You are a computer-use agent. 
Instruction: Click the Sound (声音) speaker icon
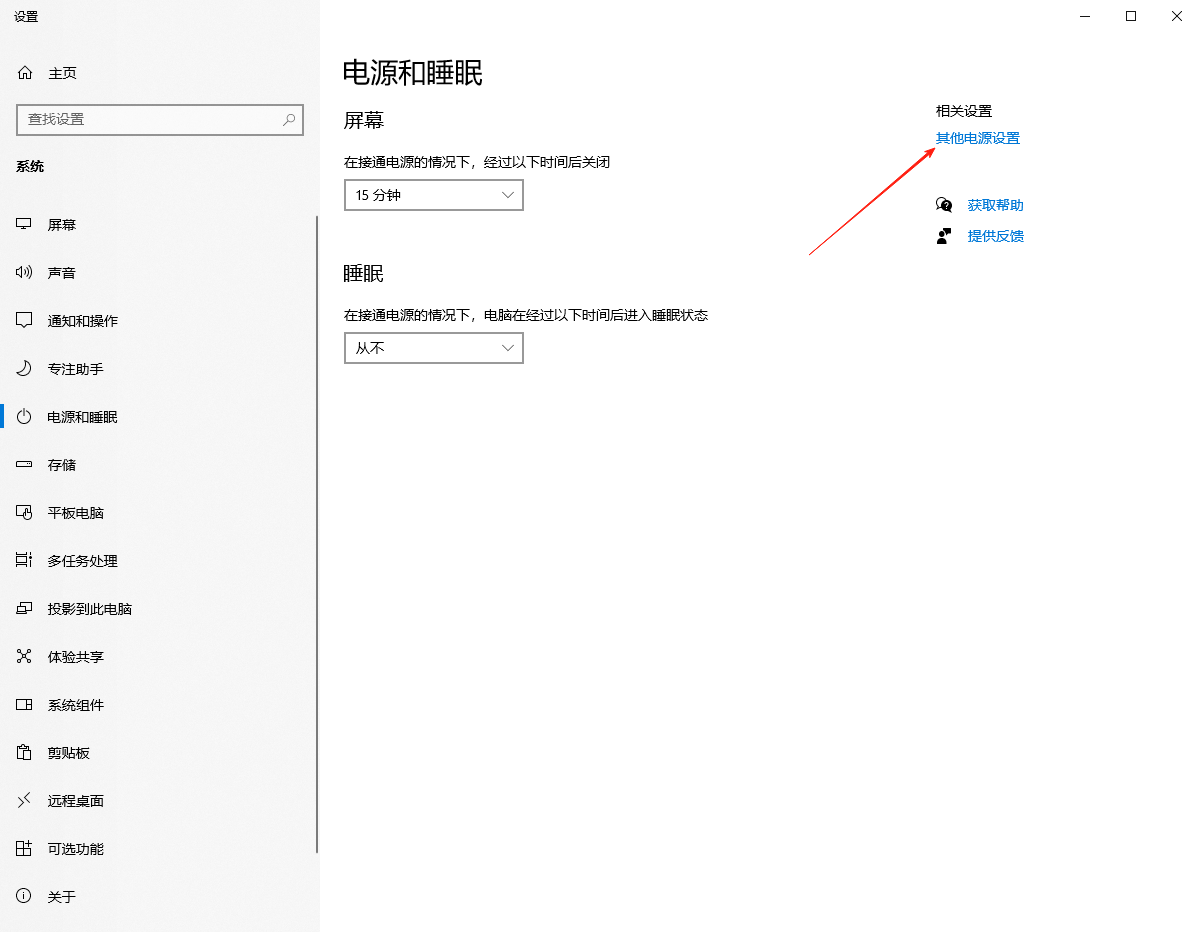pyautogui.click(x=25, y=273)
